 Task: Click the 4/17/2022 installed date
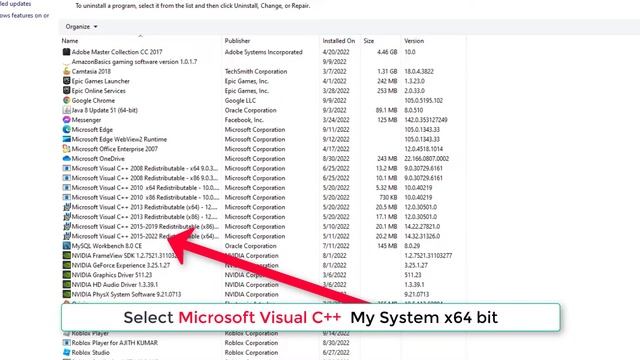336,149
